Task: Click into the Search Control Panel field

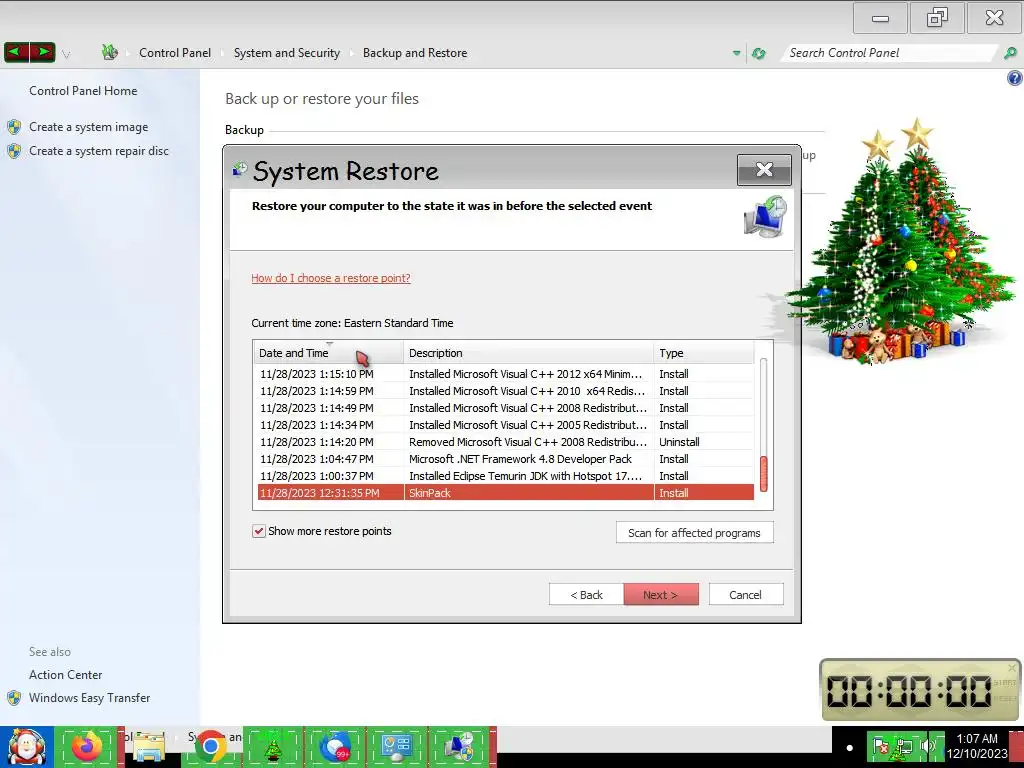Action: coord(888,53)
